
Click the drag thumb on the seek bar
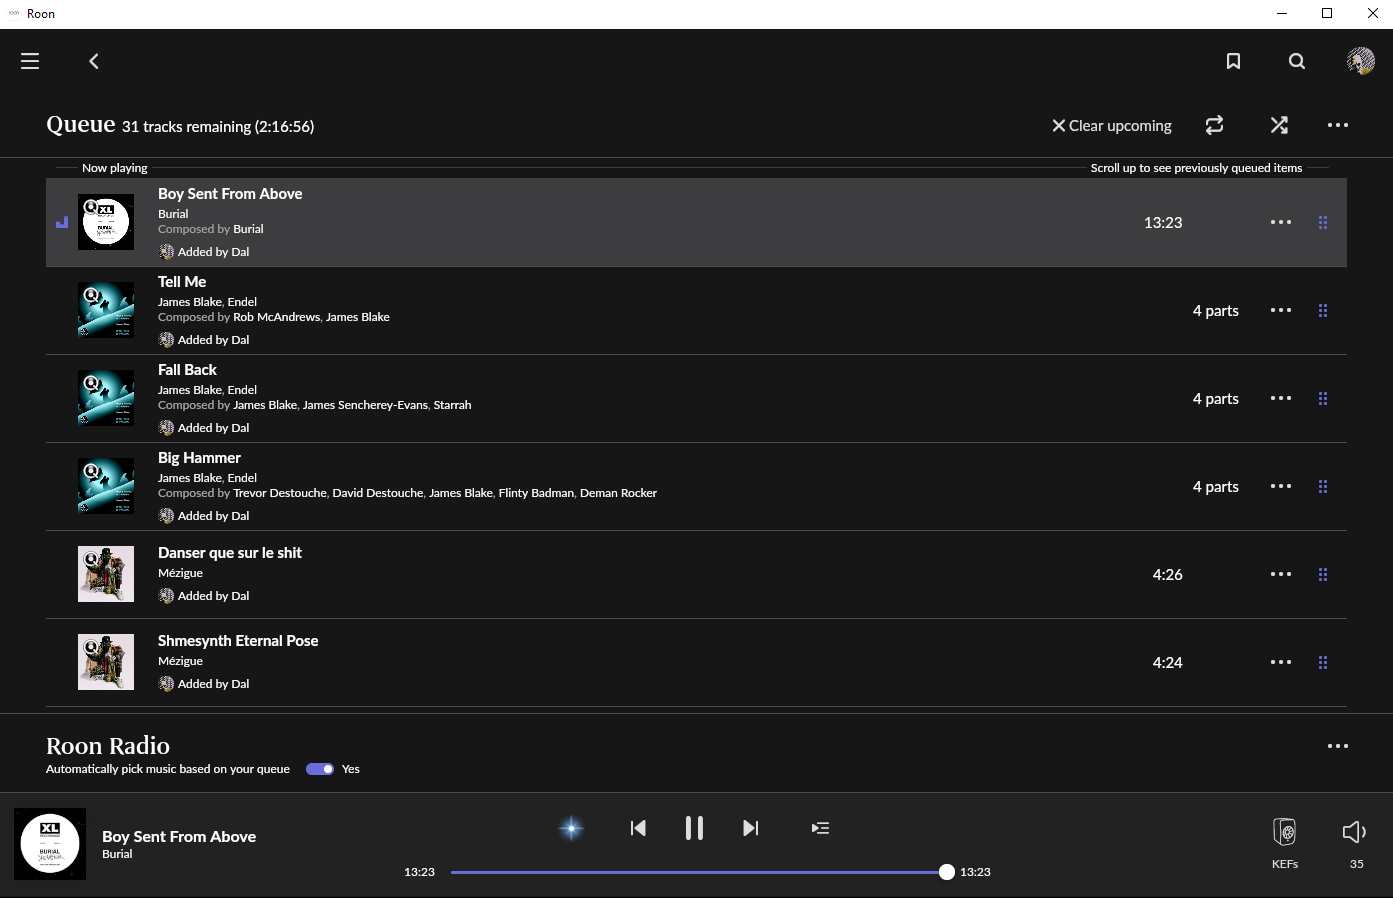point(947,872)
